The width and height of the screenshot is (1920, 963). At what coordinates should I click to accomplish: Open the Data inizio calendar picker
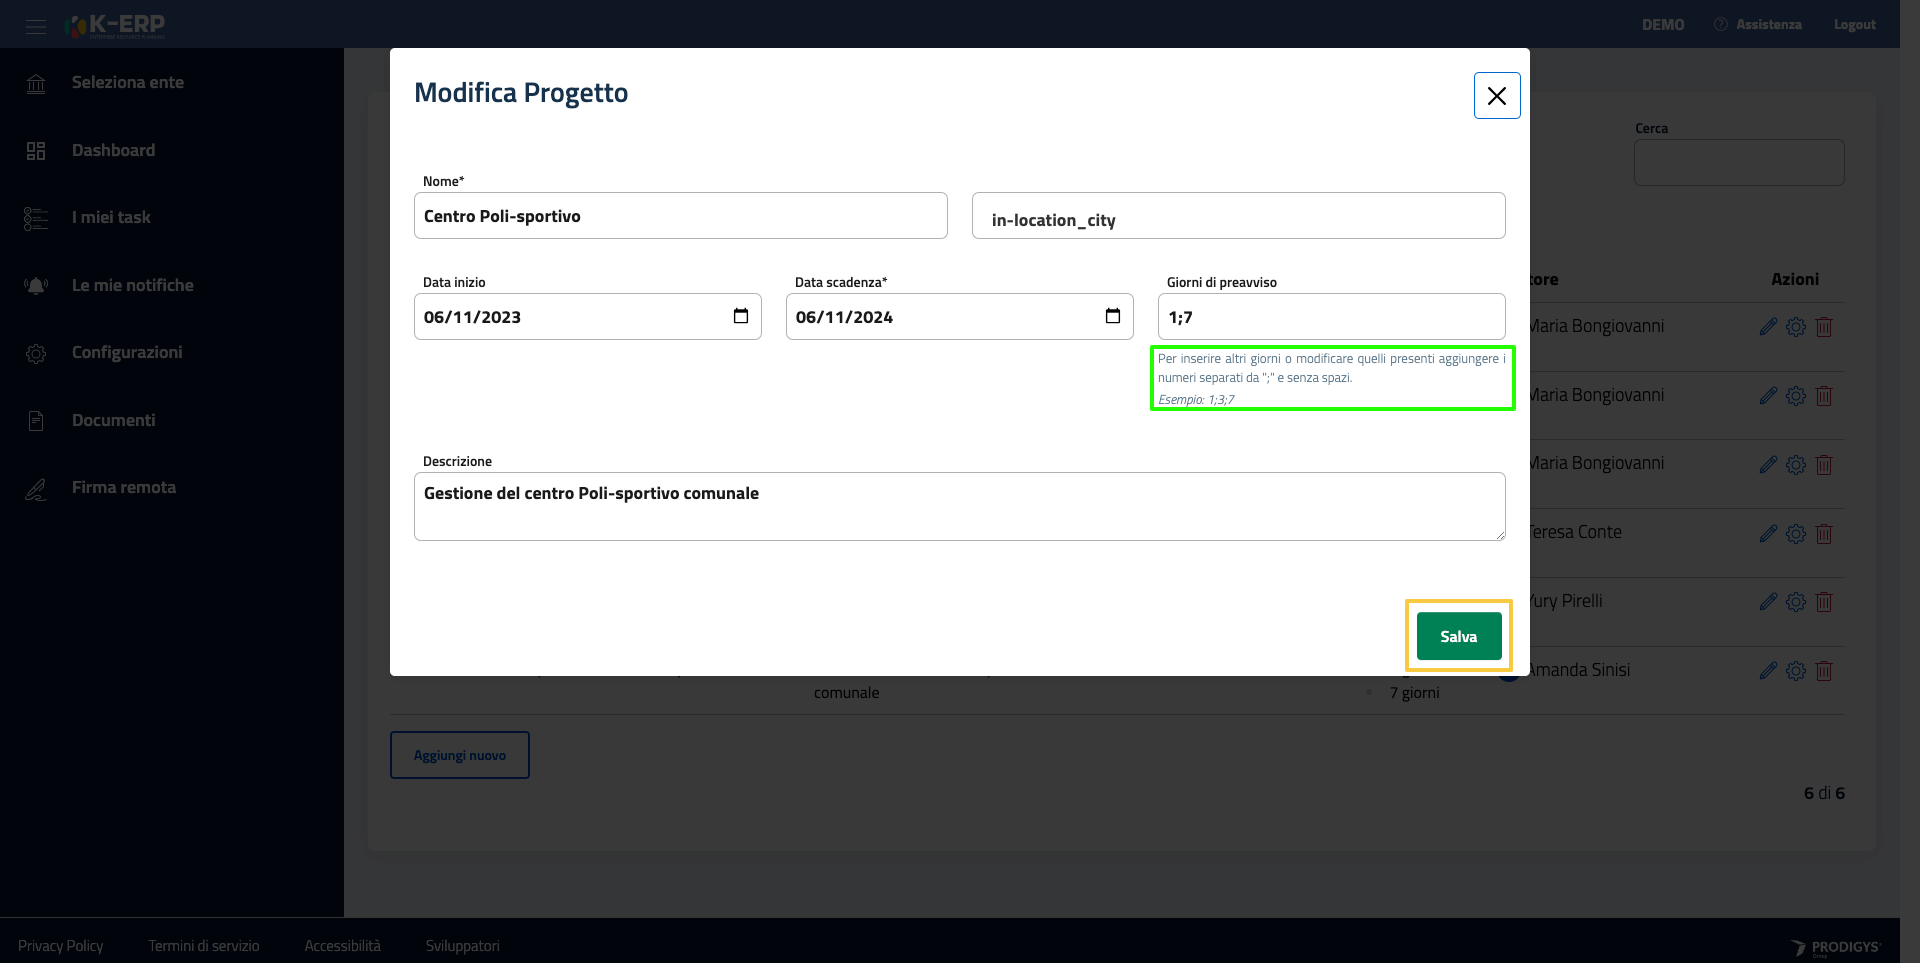tap(741, 316)
